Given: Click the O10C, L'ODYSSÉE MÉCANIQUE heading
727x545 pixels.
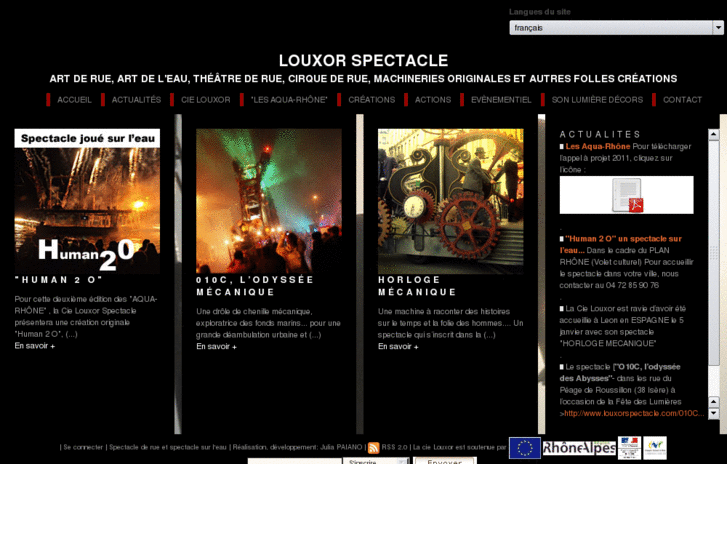Looking at the screenshot, I should [255, 286].
